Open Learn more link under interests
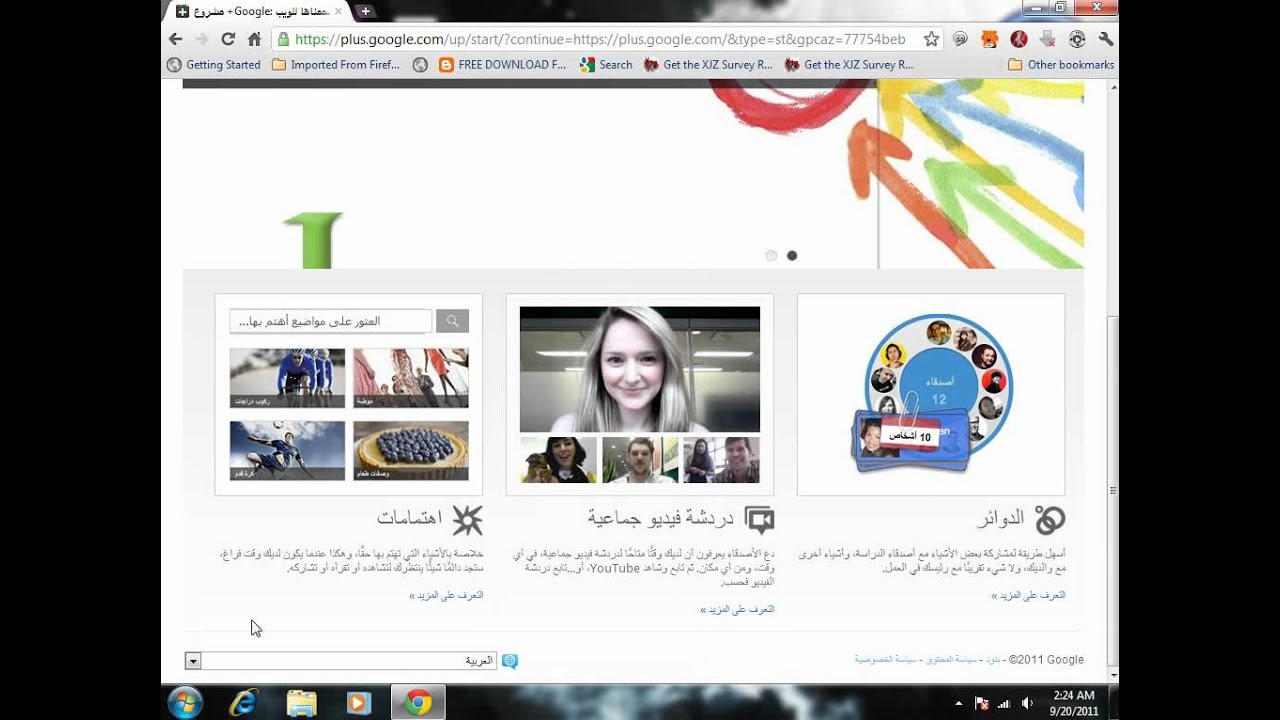The image size is (1280, 720). click(x=446, y=595)
